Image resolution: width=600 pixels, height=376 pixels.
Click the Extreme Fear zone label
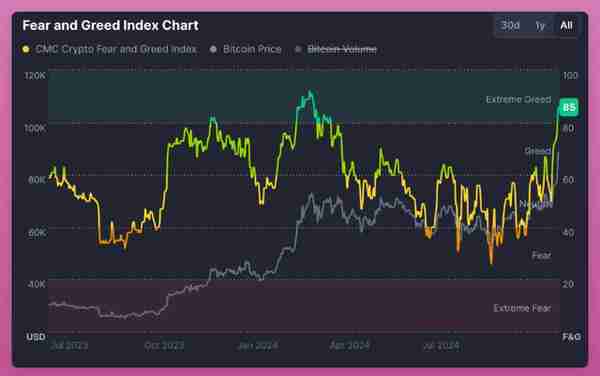click(x=522, y=308)
